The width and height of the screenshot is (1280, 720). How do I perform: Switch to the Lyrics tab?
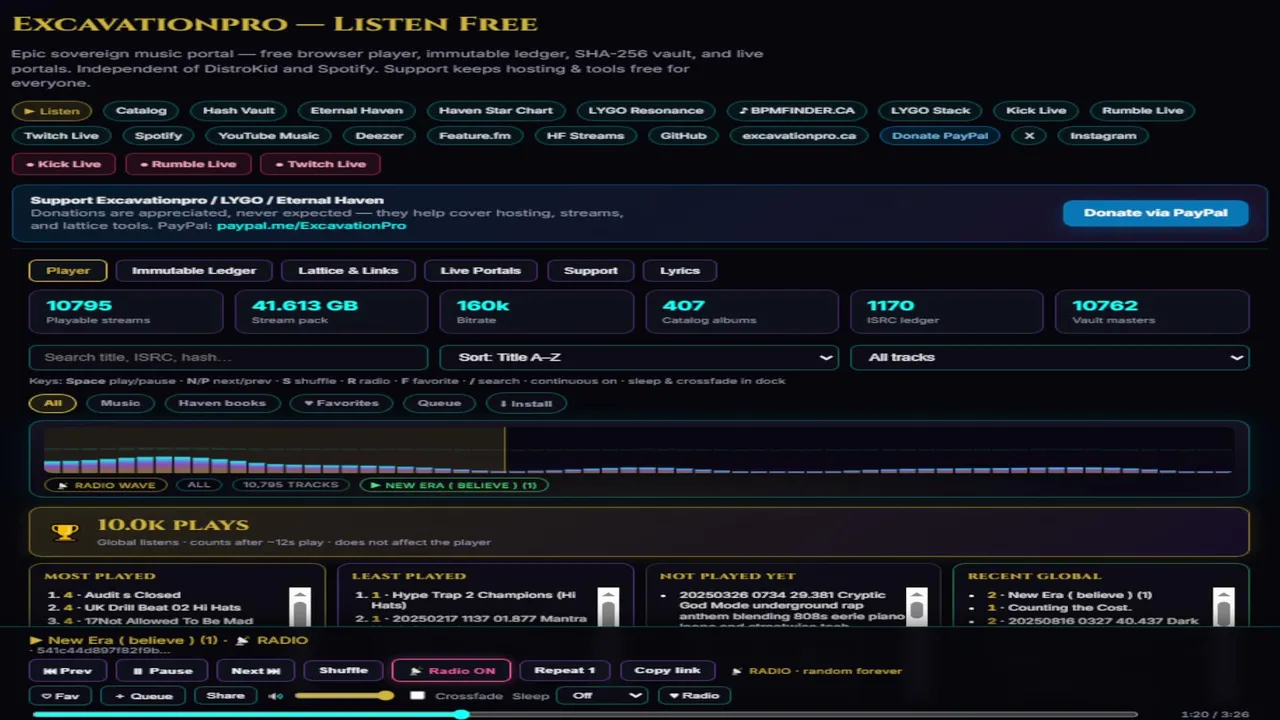point(680,271)
